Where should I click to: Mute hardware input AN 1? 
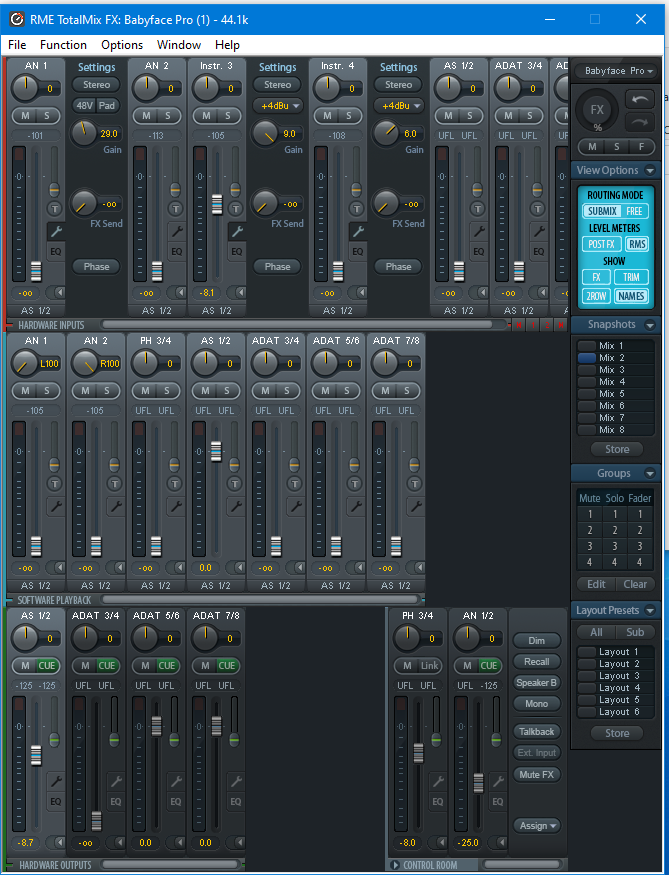[x=25, y=116]
